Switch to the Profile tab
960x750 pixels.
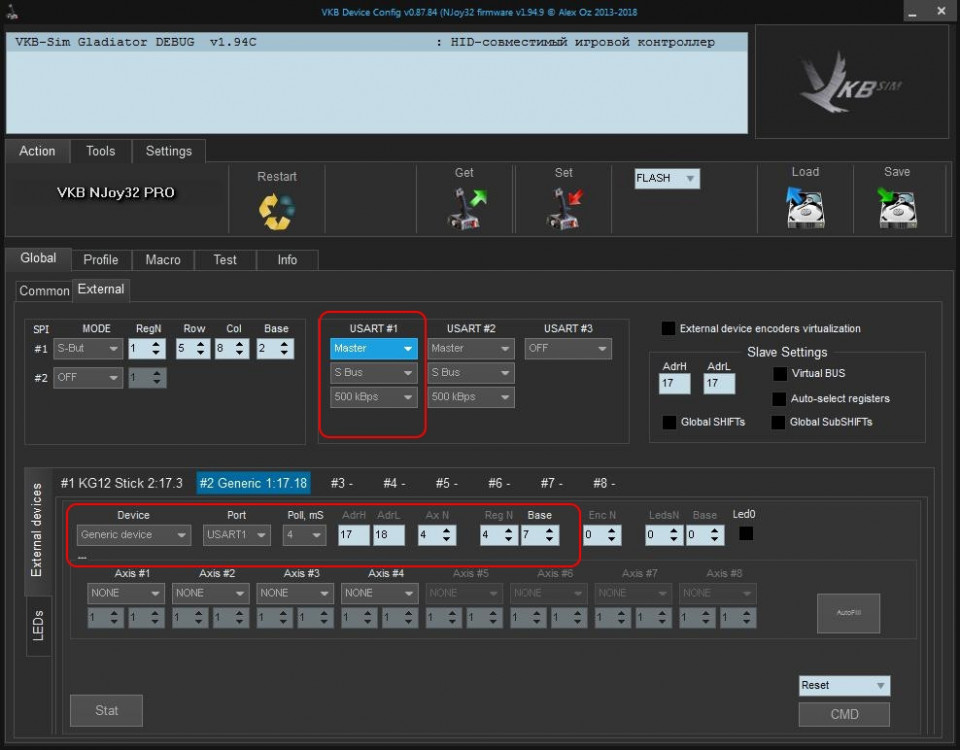pyautogui.click(x=101, y=259)
